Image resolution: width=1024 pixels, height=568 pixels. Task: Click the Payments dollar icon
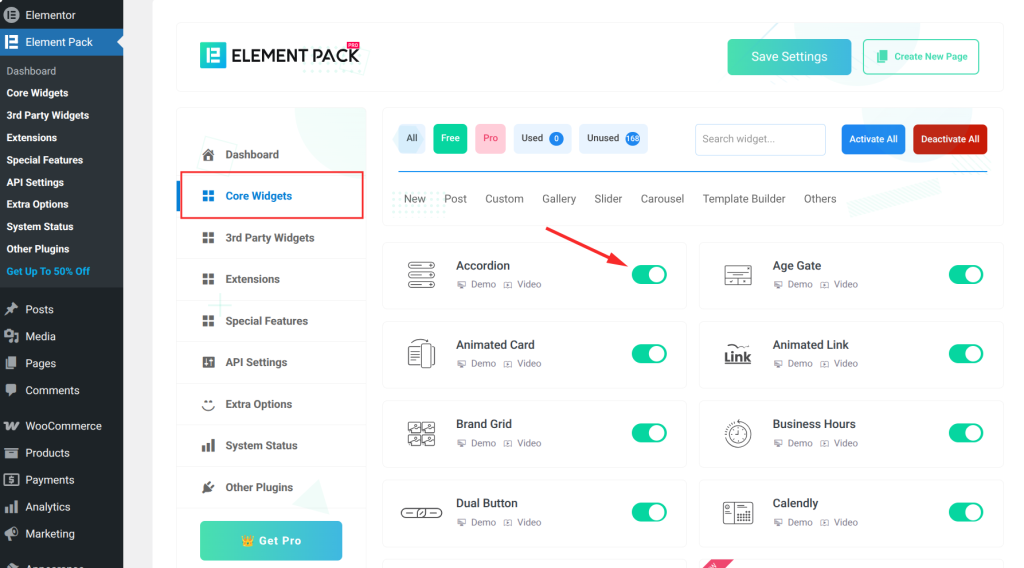click(11, 480)
